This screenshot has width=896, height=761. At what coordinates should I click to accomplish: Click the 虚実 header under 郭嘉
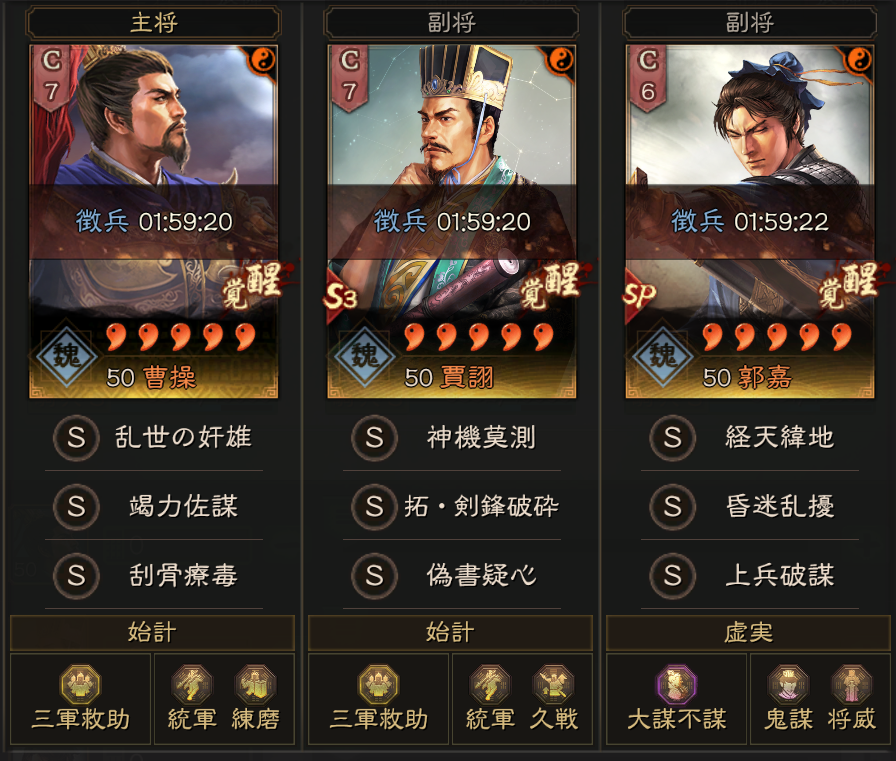749,633
